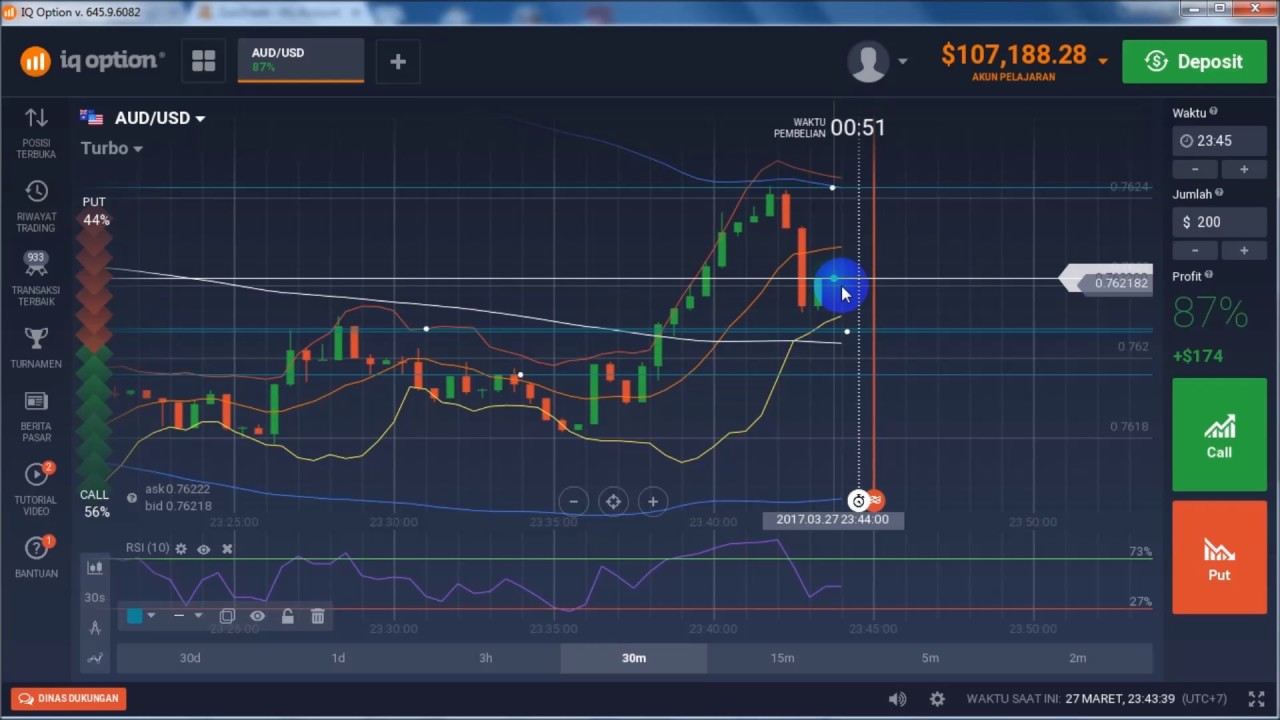Open Bantuan help section
This screenshot has height=720, width=1280.
click(36, 557)
